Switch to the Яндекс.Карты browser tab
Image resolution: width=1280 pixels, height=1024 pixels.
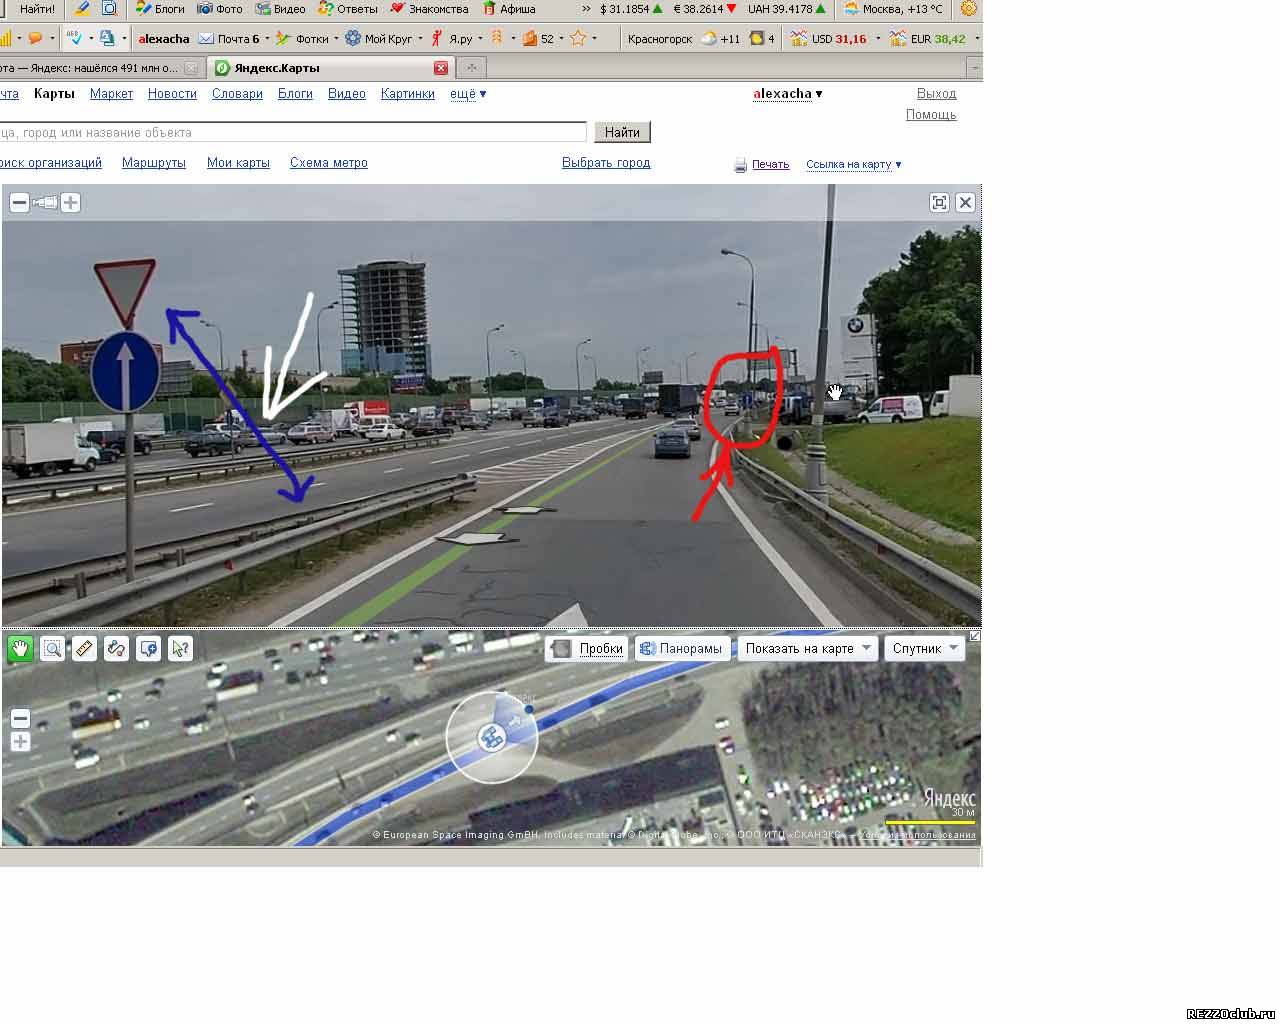pos(330,68)
